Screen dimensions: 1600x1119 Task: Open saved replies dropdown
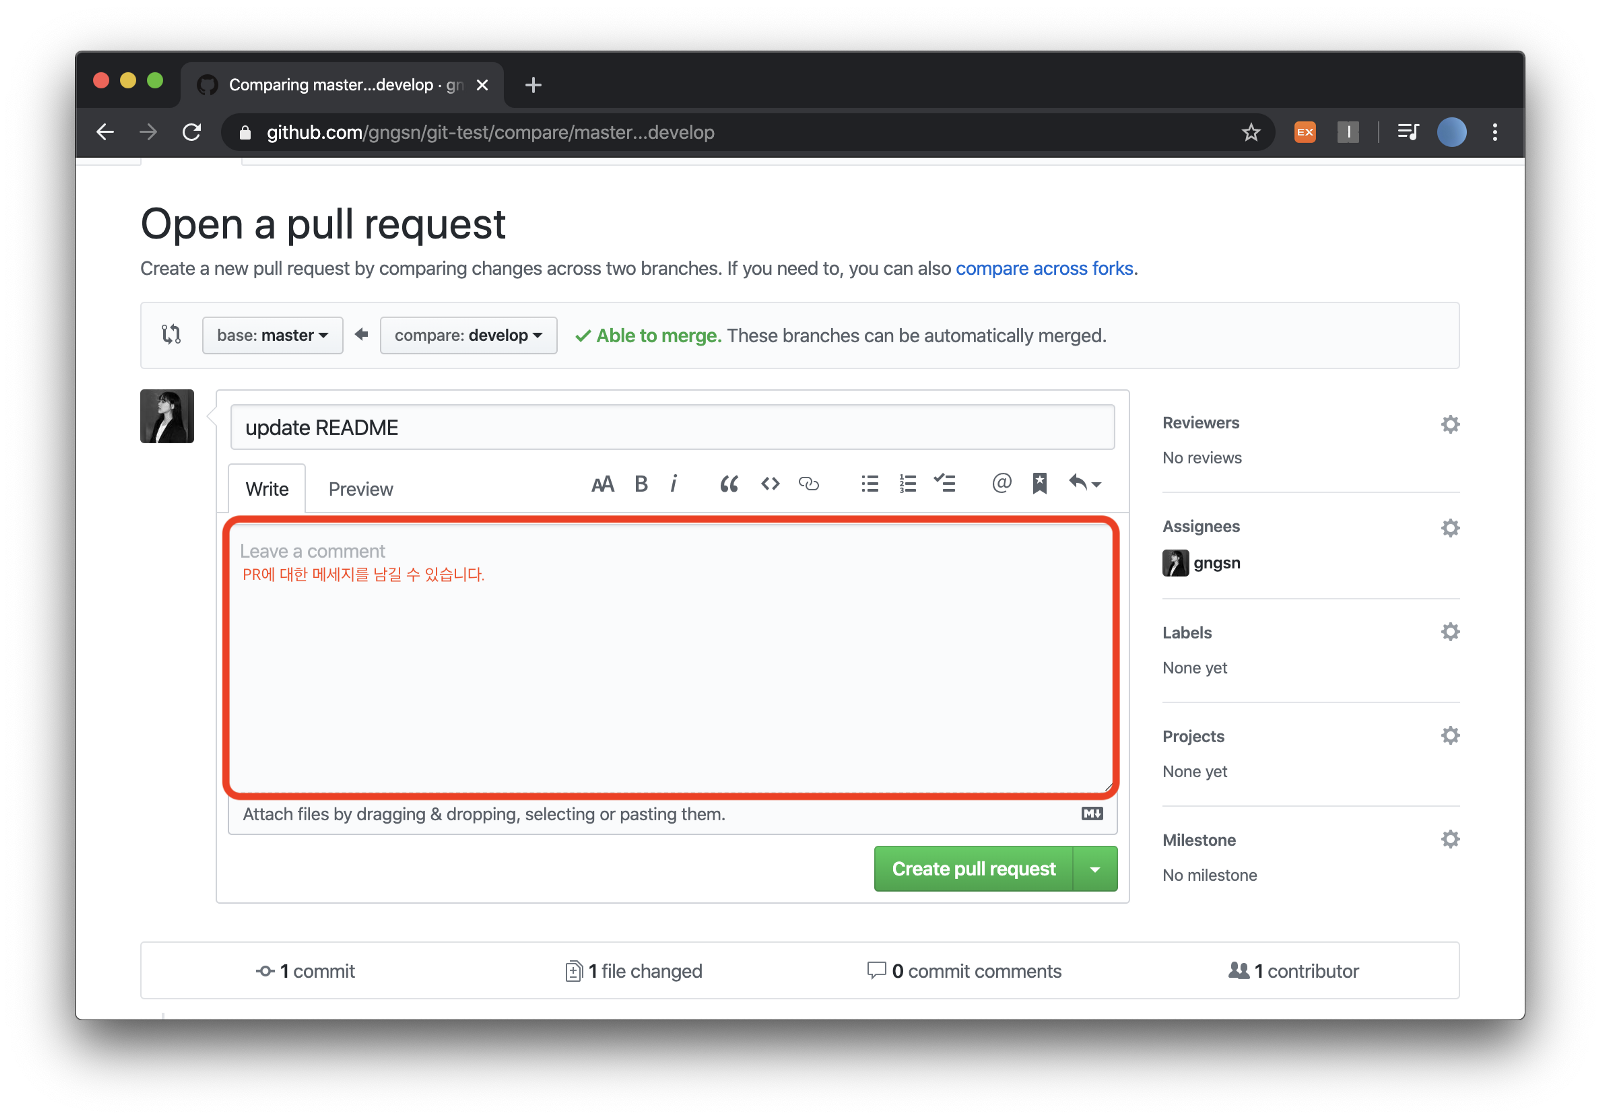click(x=1085, y=484)
